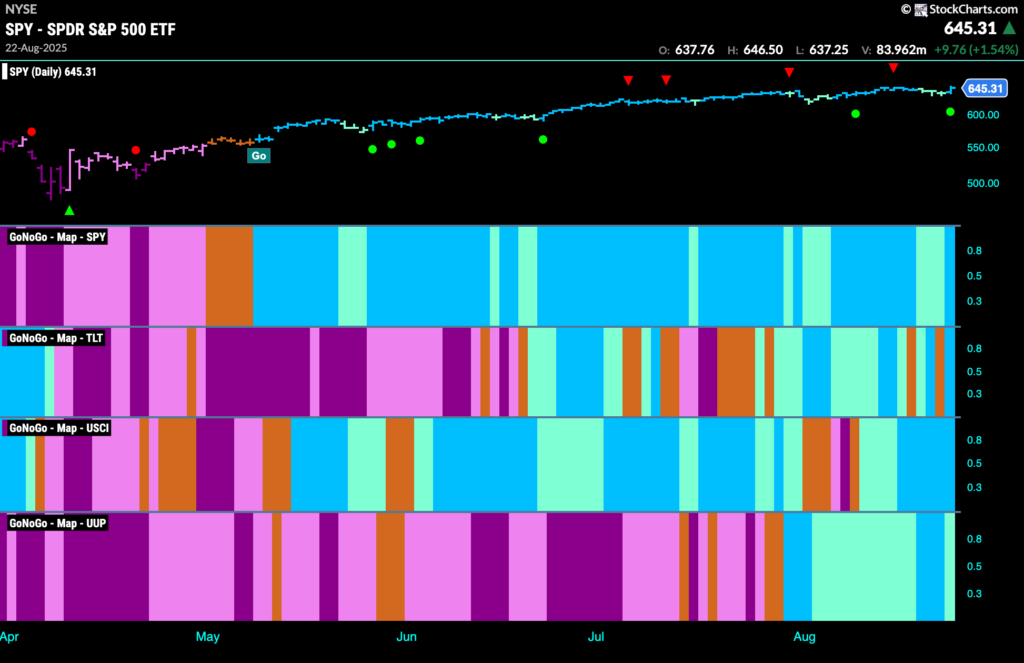Select the isolated green circle in late June

pyautogui.click(x=543, y=139)
